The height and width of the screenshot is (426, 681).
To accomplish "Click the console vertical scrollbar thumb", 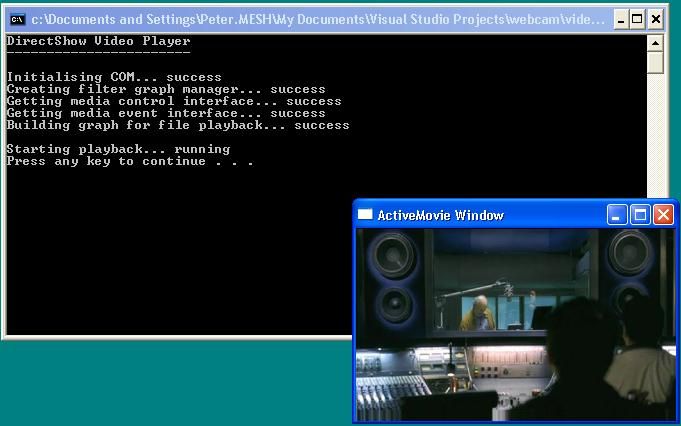I will click(x=655, y=62).
